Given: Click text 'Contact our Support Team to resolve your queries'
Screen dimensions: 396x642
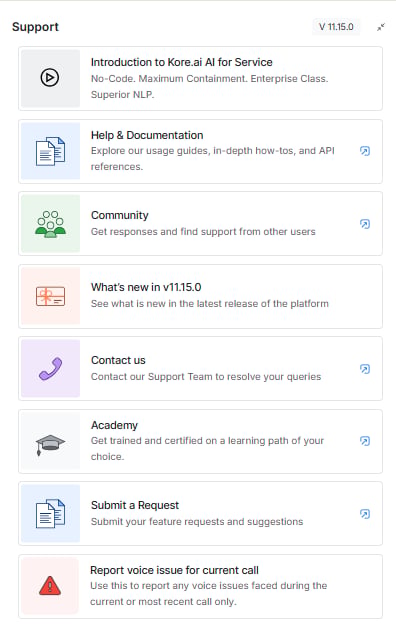Looking at the screenshot, I should coord(206,377).
